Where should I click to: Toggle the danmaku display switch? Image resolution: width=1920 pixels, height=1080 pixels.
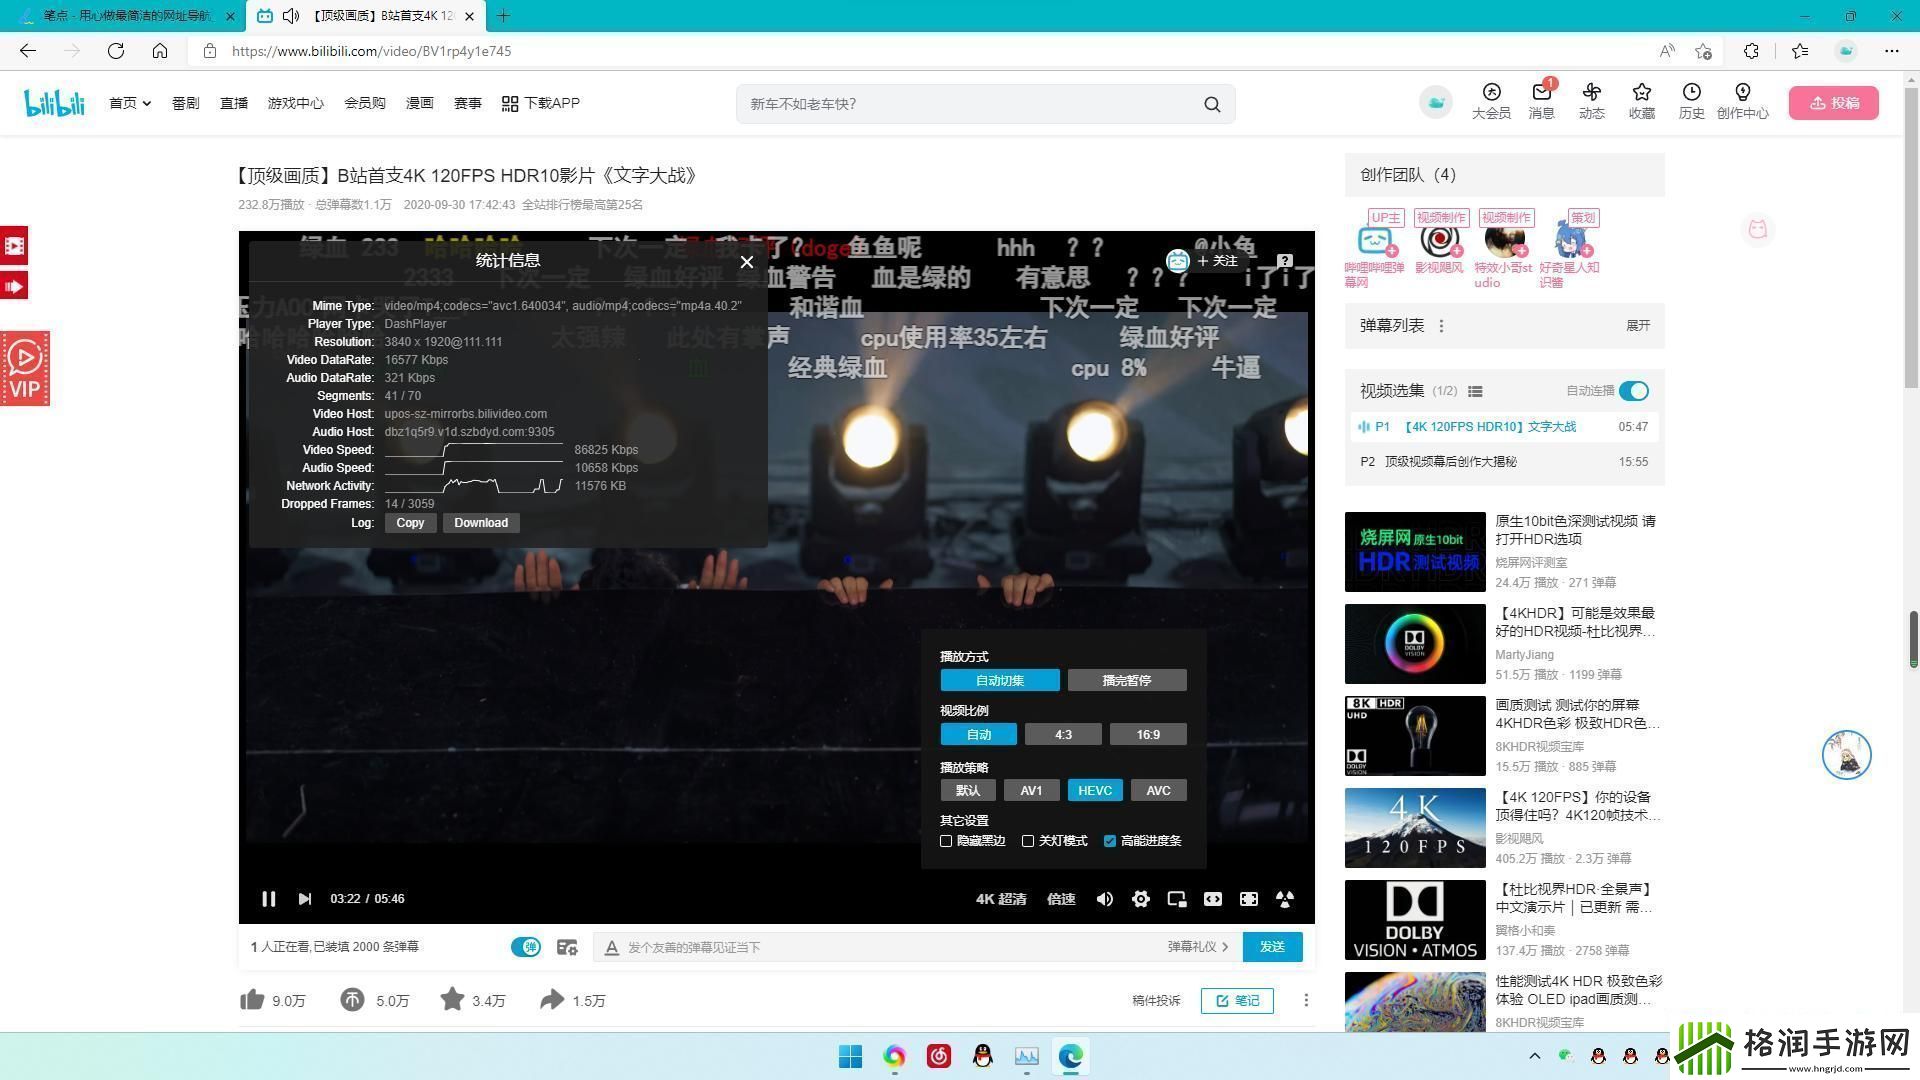(525, 947)
